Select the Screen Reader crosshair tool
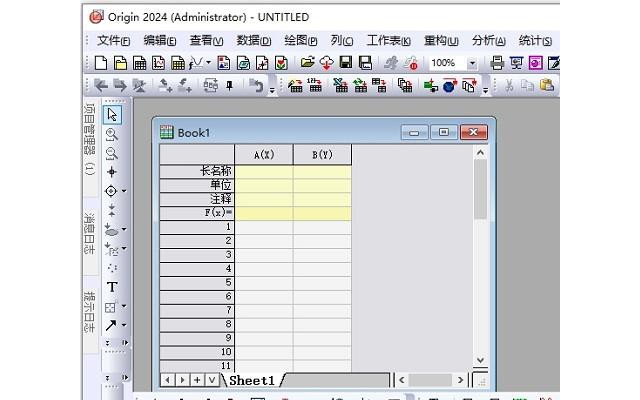The width and height of the screenshot is (640, 400). click(111, 172)
